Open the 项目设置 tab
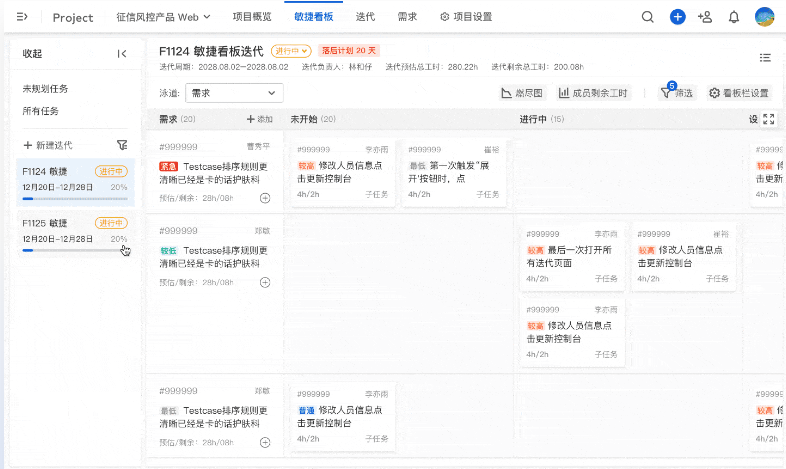This screenshot has width=786, height=469. click(466, 17)
